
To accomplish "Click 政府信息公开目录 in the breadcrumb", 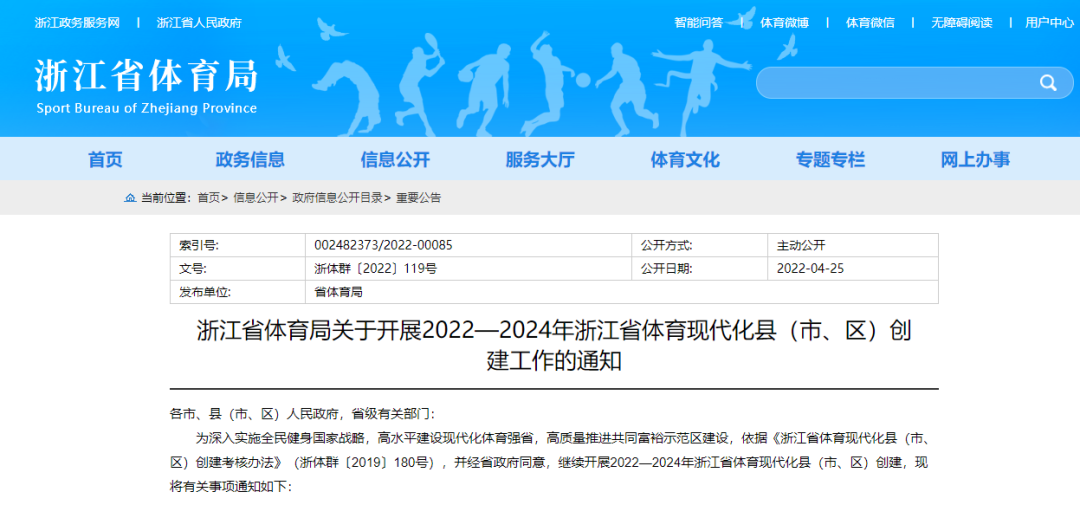I will (337, 198).
